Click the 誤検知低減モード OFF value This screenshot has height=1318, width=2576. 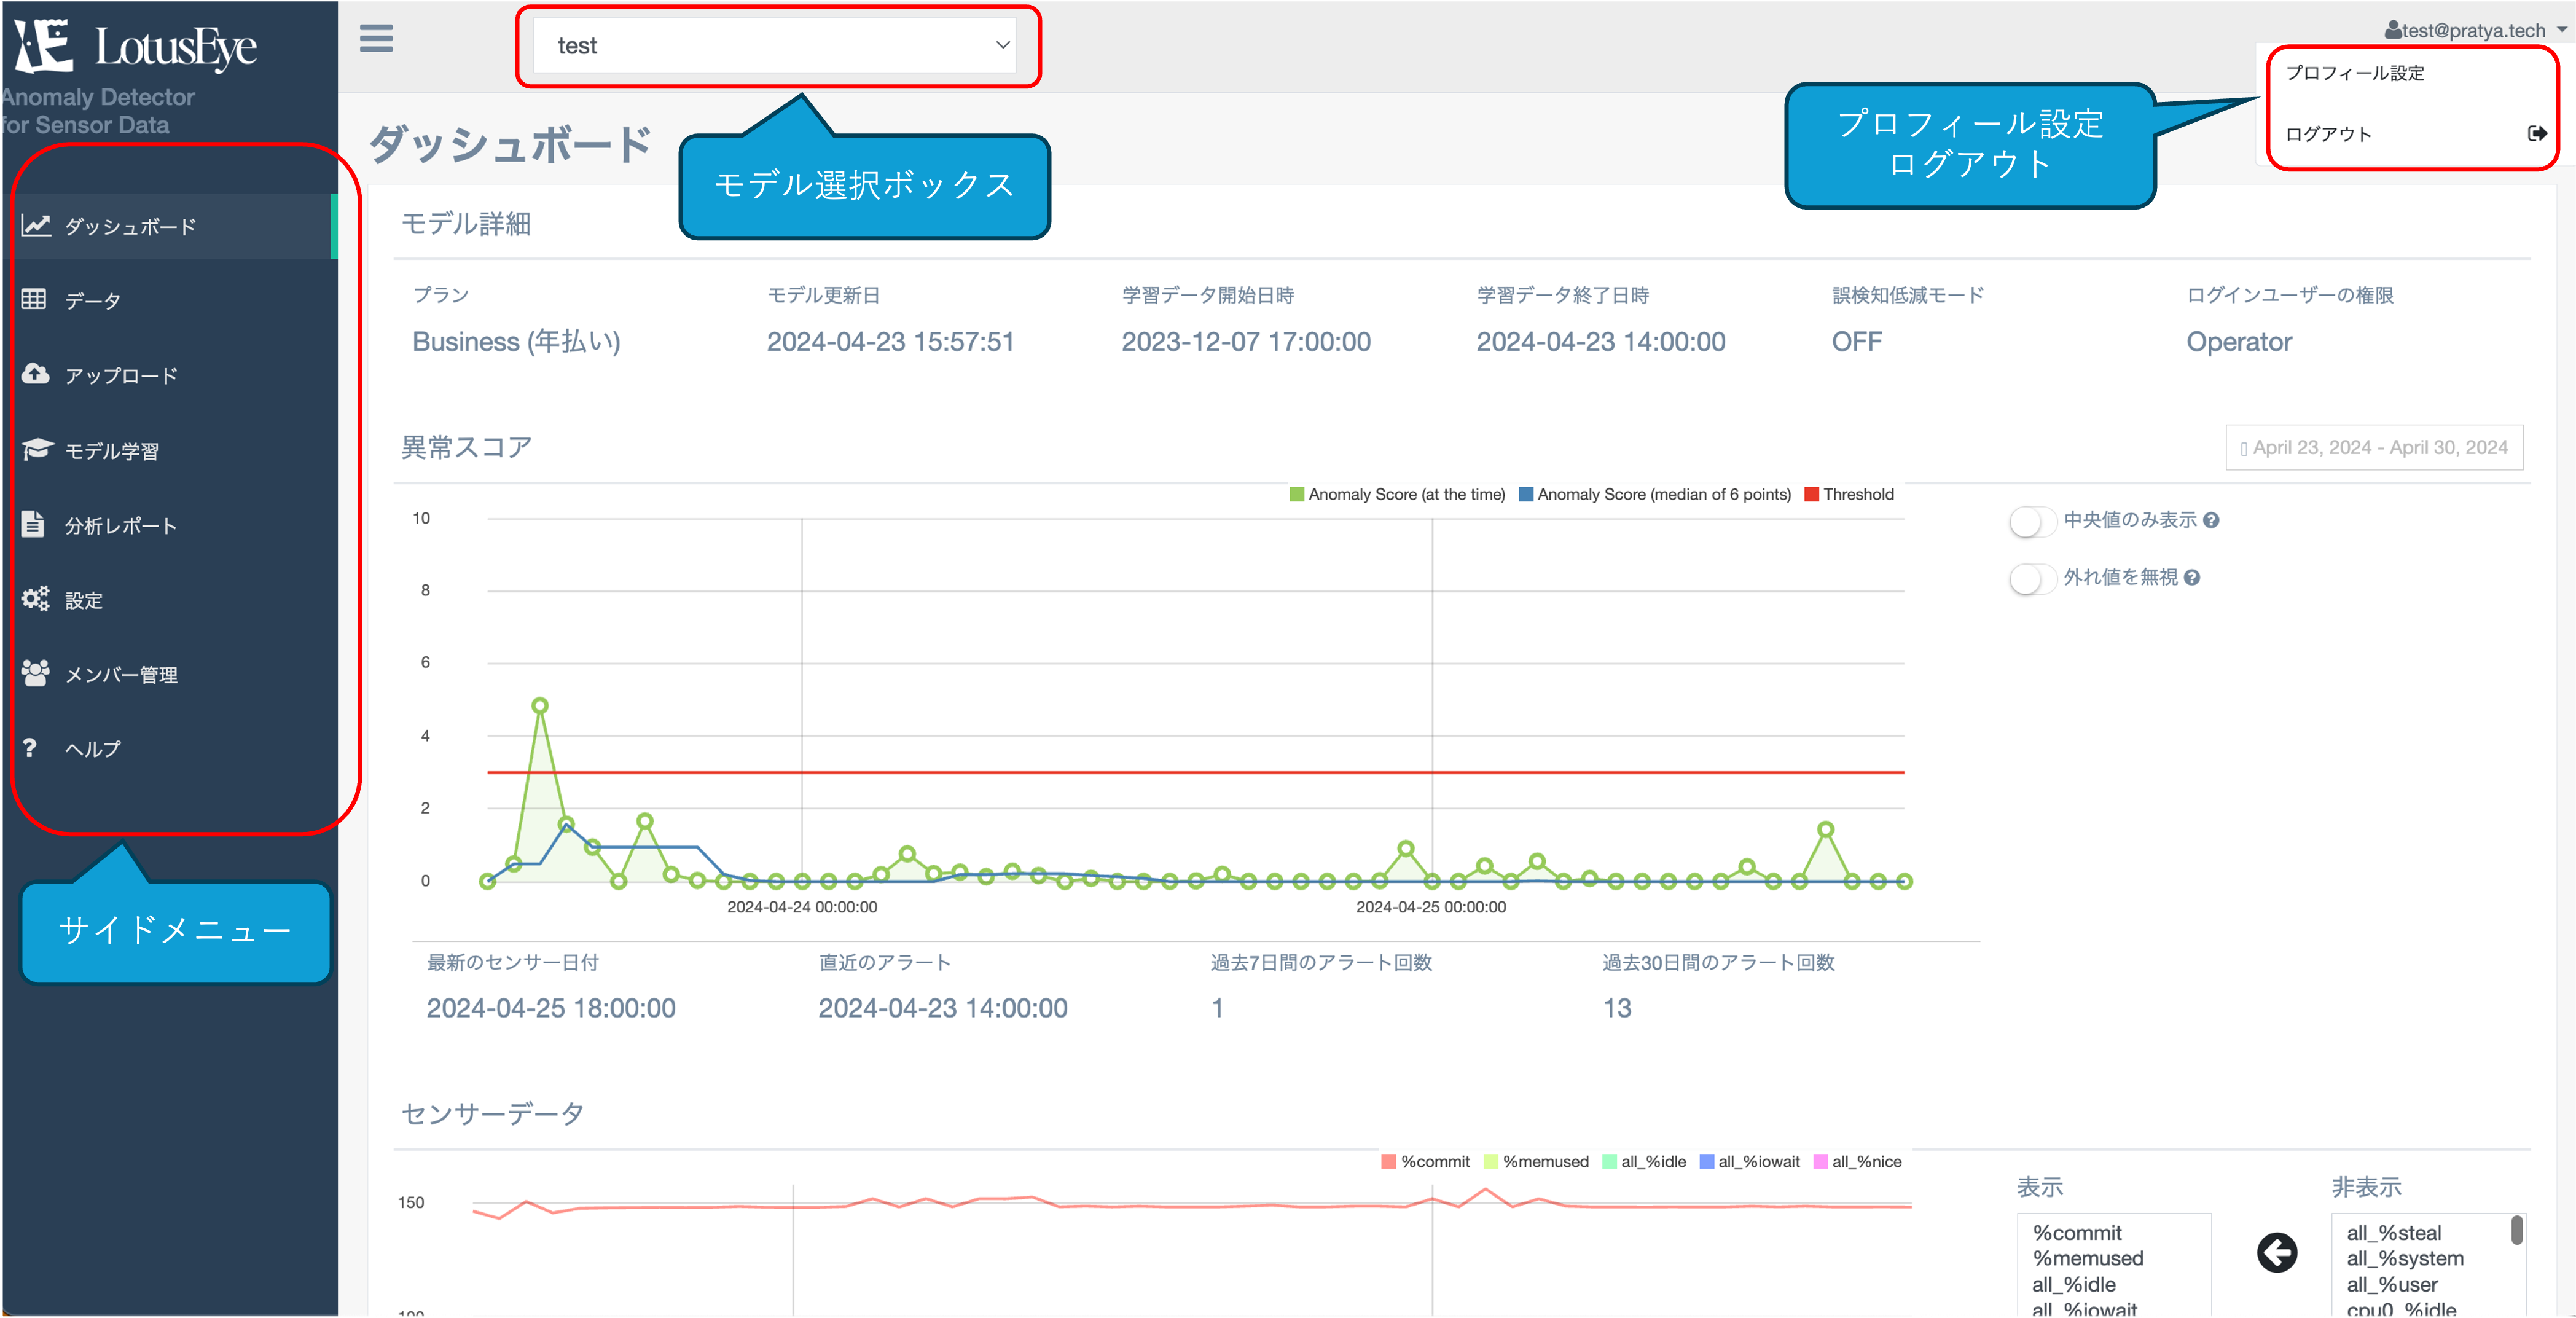point(1856,342)
